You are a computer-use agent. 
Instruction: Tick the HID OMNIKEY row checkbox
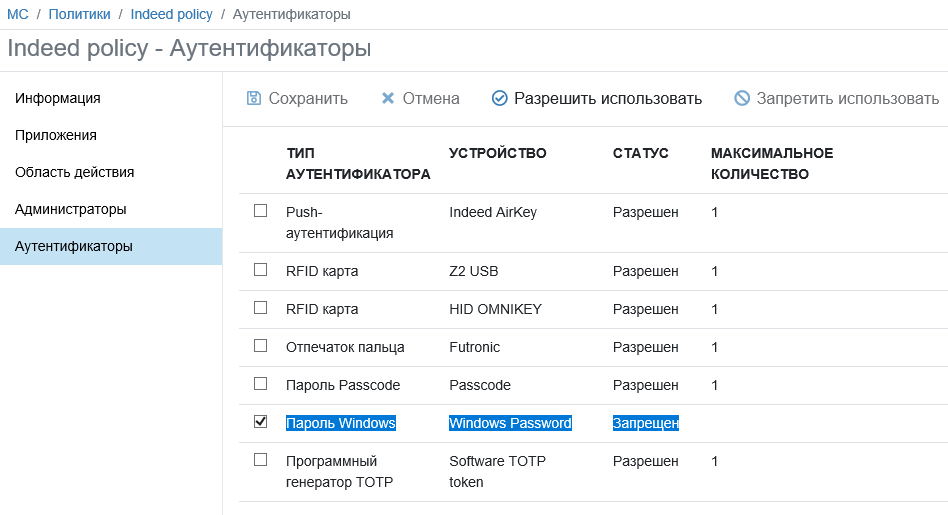[261, 308]
